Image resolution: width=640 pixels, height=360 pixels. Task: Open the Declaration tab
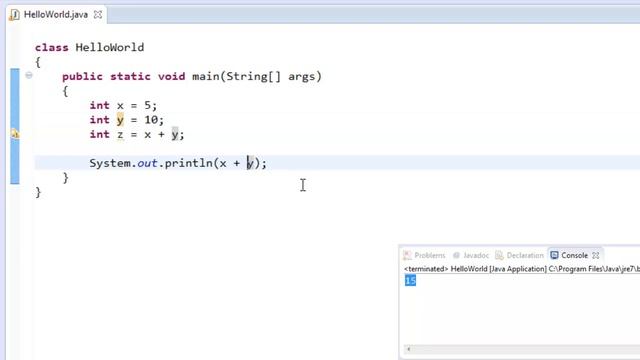click(x=519, y=255)
